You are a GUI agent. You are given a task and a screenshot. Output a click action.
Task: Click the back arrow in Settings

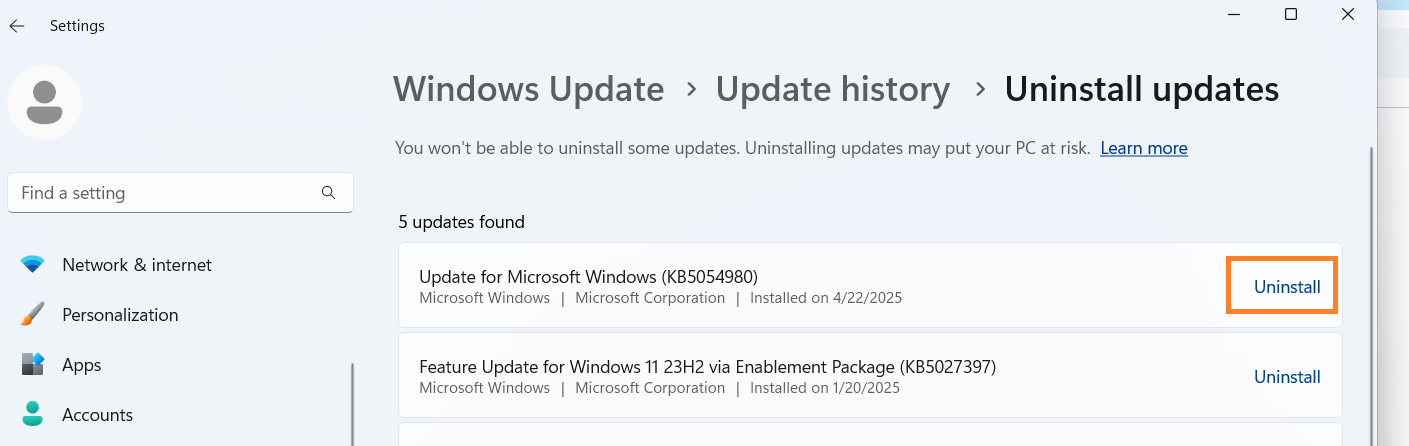coord(17,26)
